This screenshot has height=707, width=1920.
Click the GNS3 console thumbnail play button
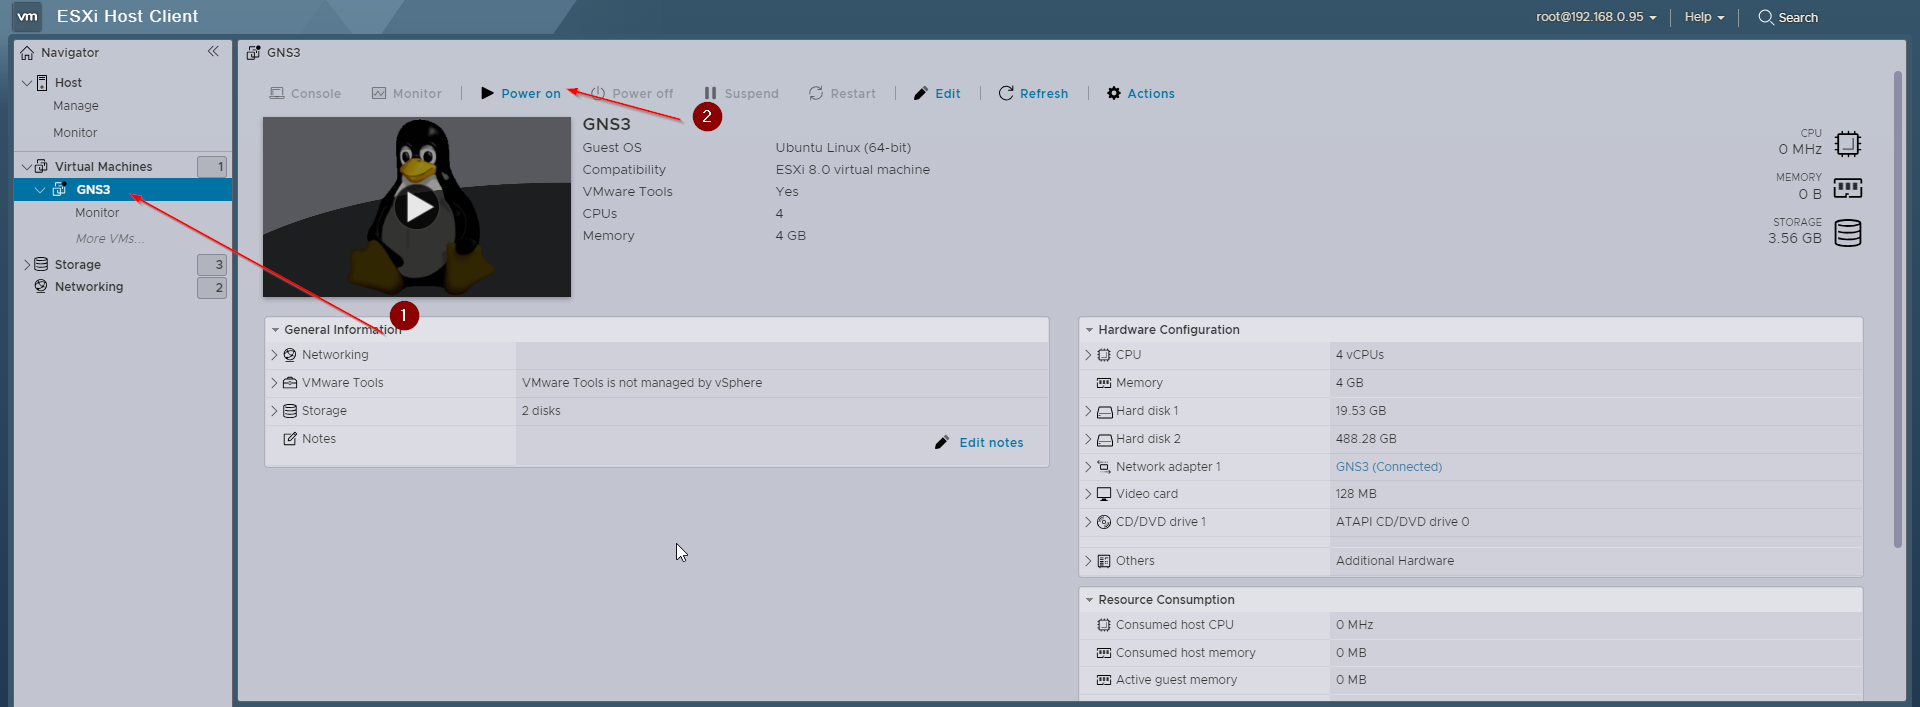(x=417, y=207)
